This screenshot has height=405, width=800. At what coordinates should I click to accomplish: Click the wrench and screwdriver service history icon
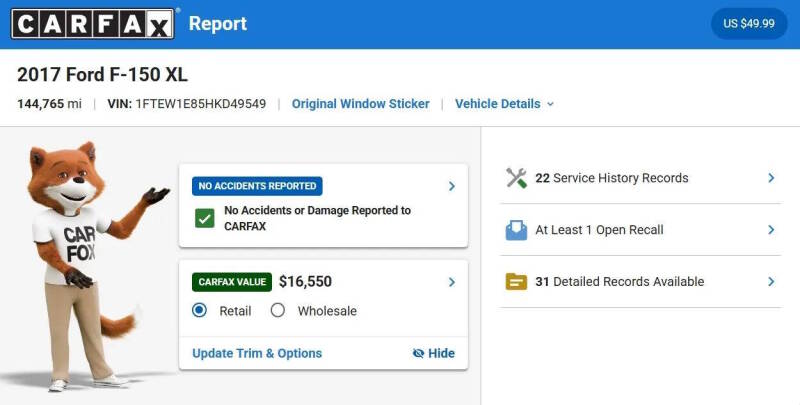pos(516,178)
